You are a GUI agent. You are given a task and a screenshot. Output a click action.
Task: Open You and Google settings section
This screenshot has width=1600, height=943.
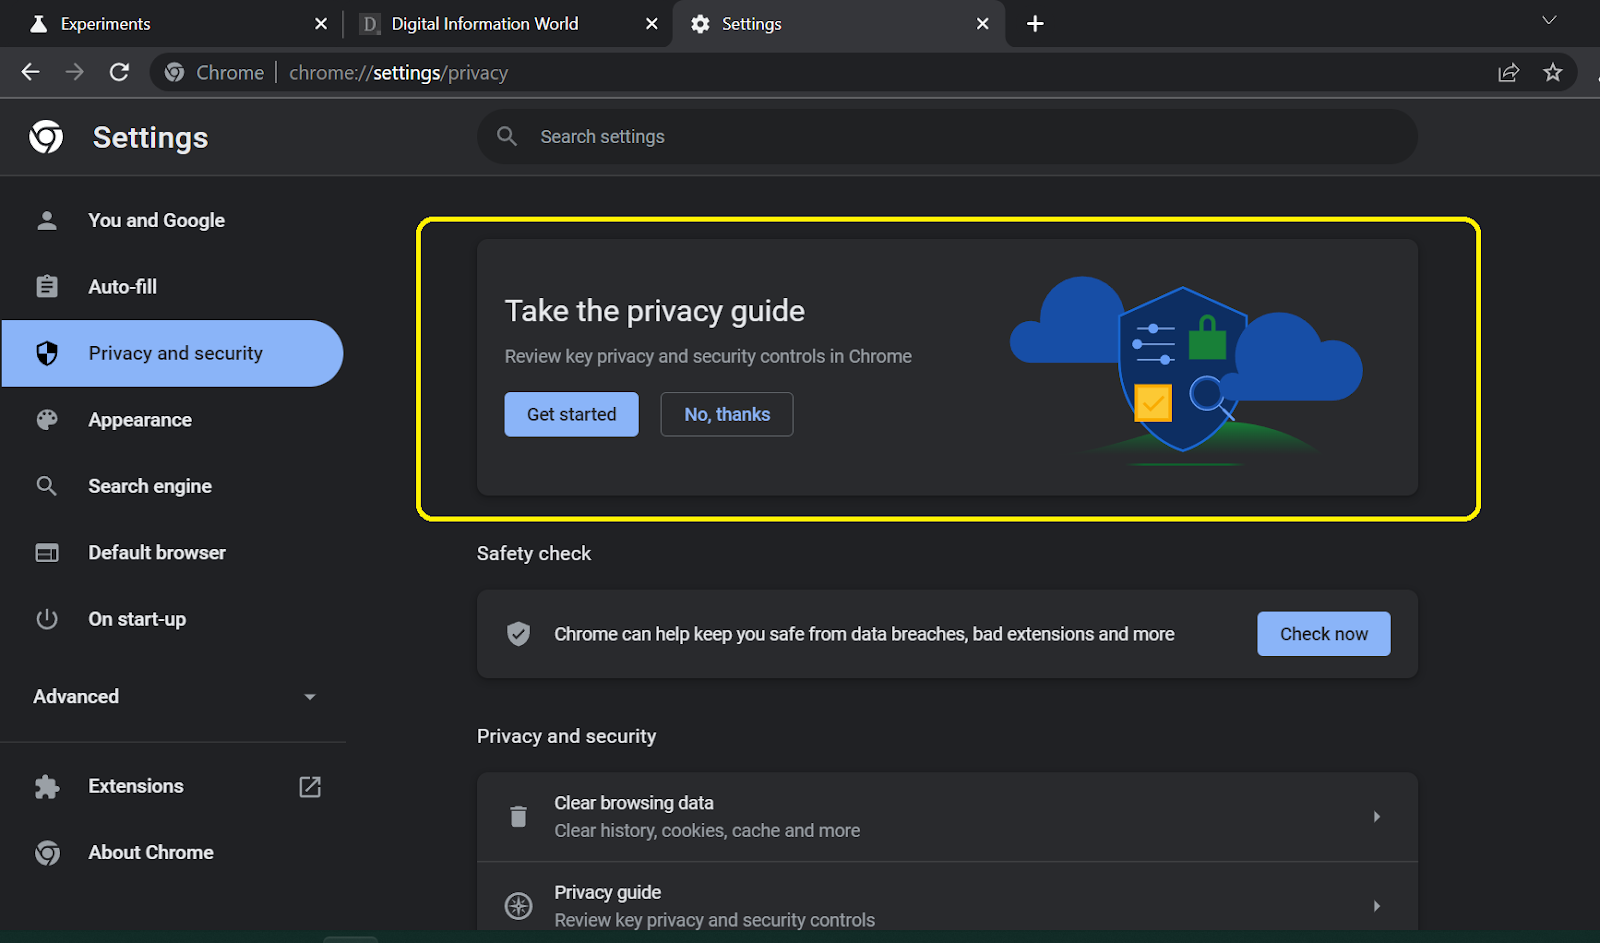pyautogui.click(x=172, y=220)
